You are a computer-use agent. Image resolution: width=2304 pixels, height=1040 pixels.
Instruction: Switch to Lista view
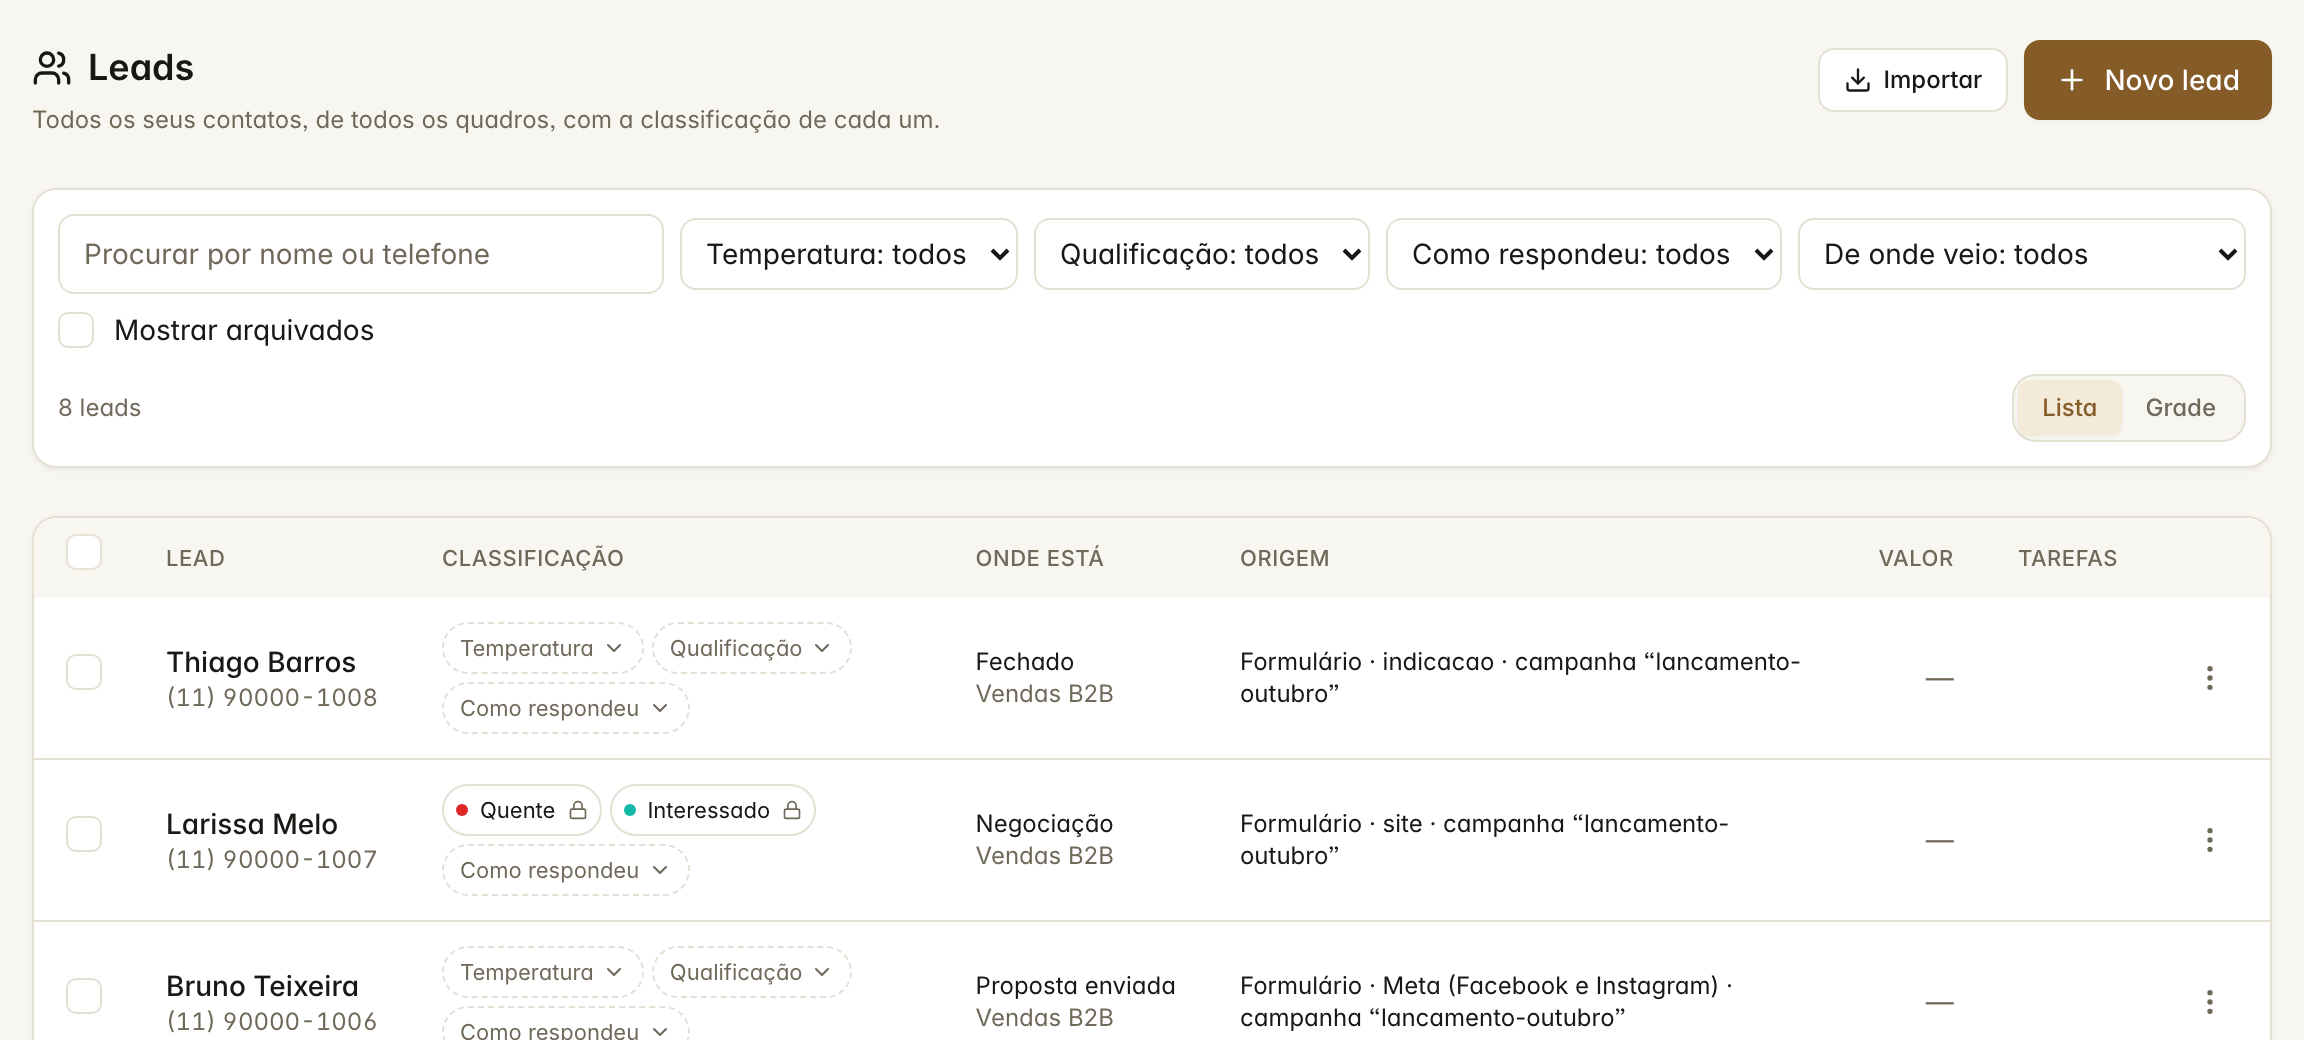tap(2069, 408)
